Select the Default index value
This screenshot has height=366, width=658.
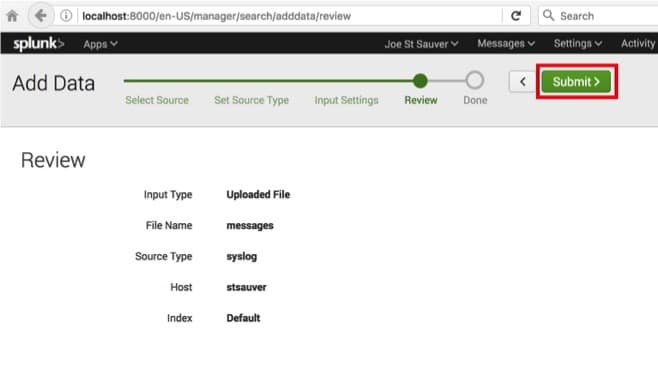pyautogui.click(x=243, y=318)
